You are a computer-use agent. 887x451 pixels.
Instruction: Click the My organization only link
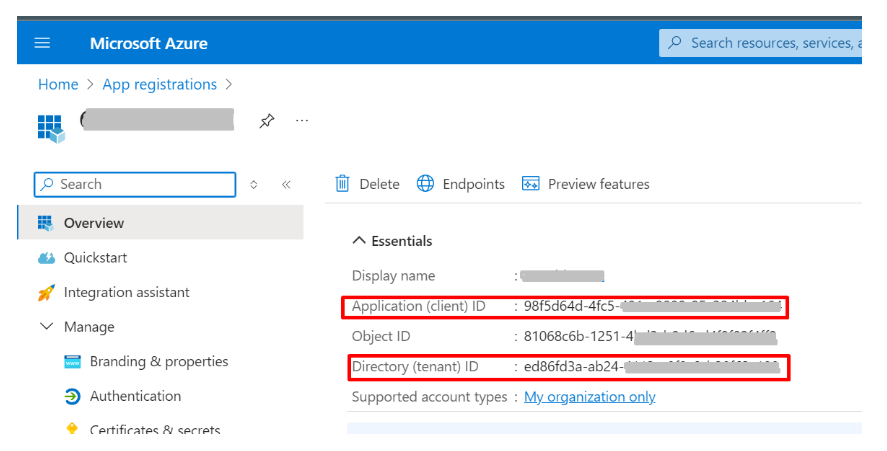coord(590,397)
